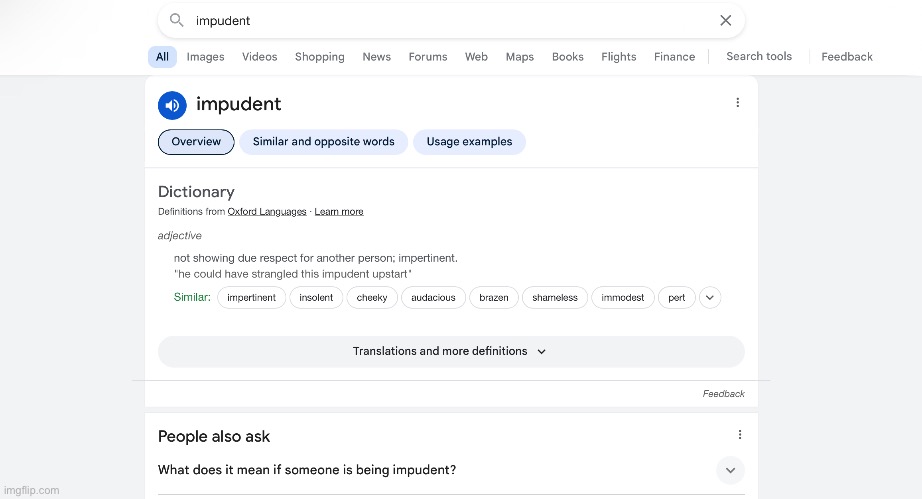Click the search magnifier icon
This screenshot has height=499, width=922.
tap(177, 20)
